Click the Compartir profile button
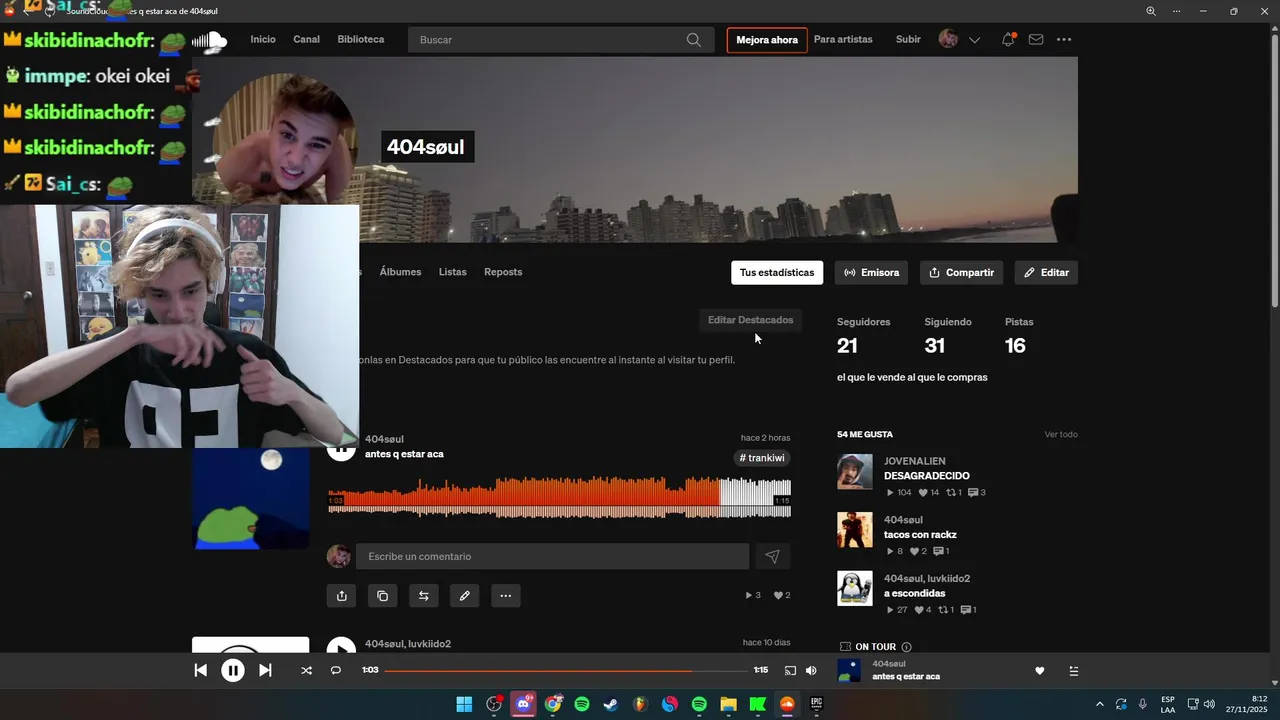 click(960, 273)
